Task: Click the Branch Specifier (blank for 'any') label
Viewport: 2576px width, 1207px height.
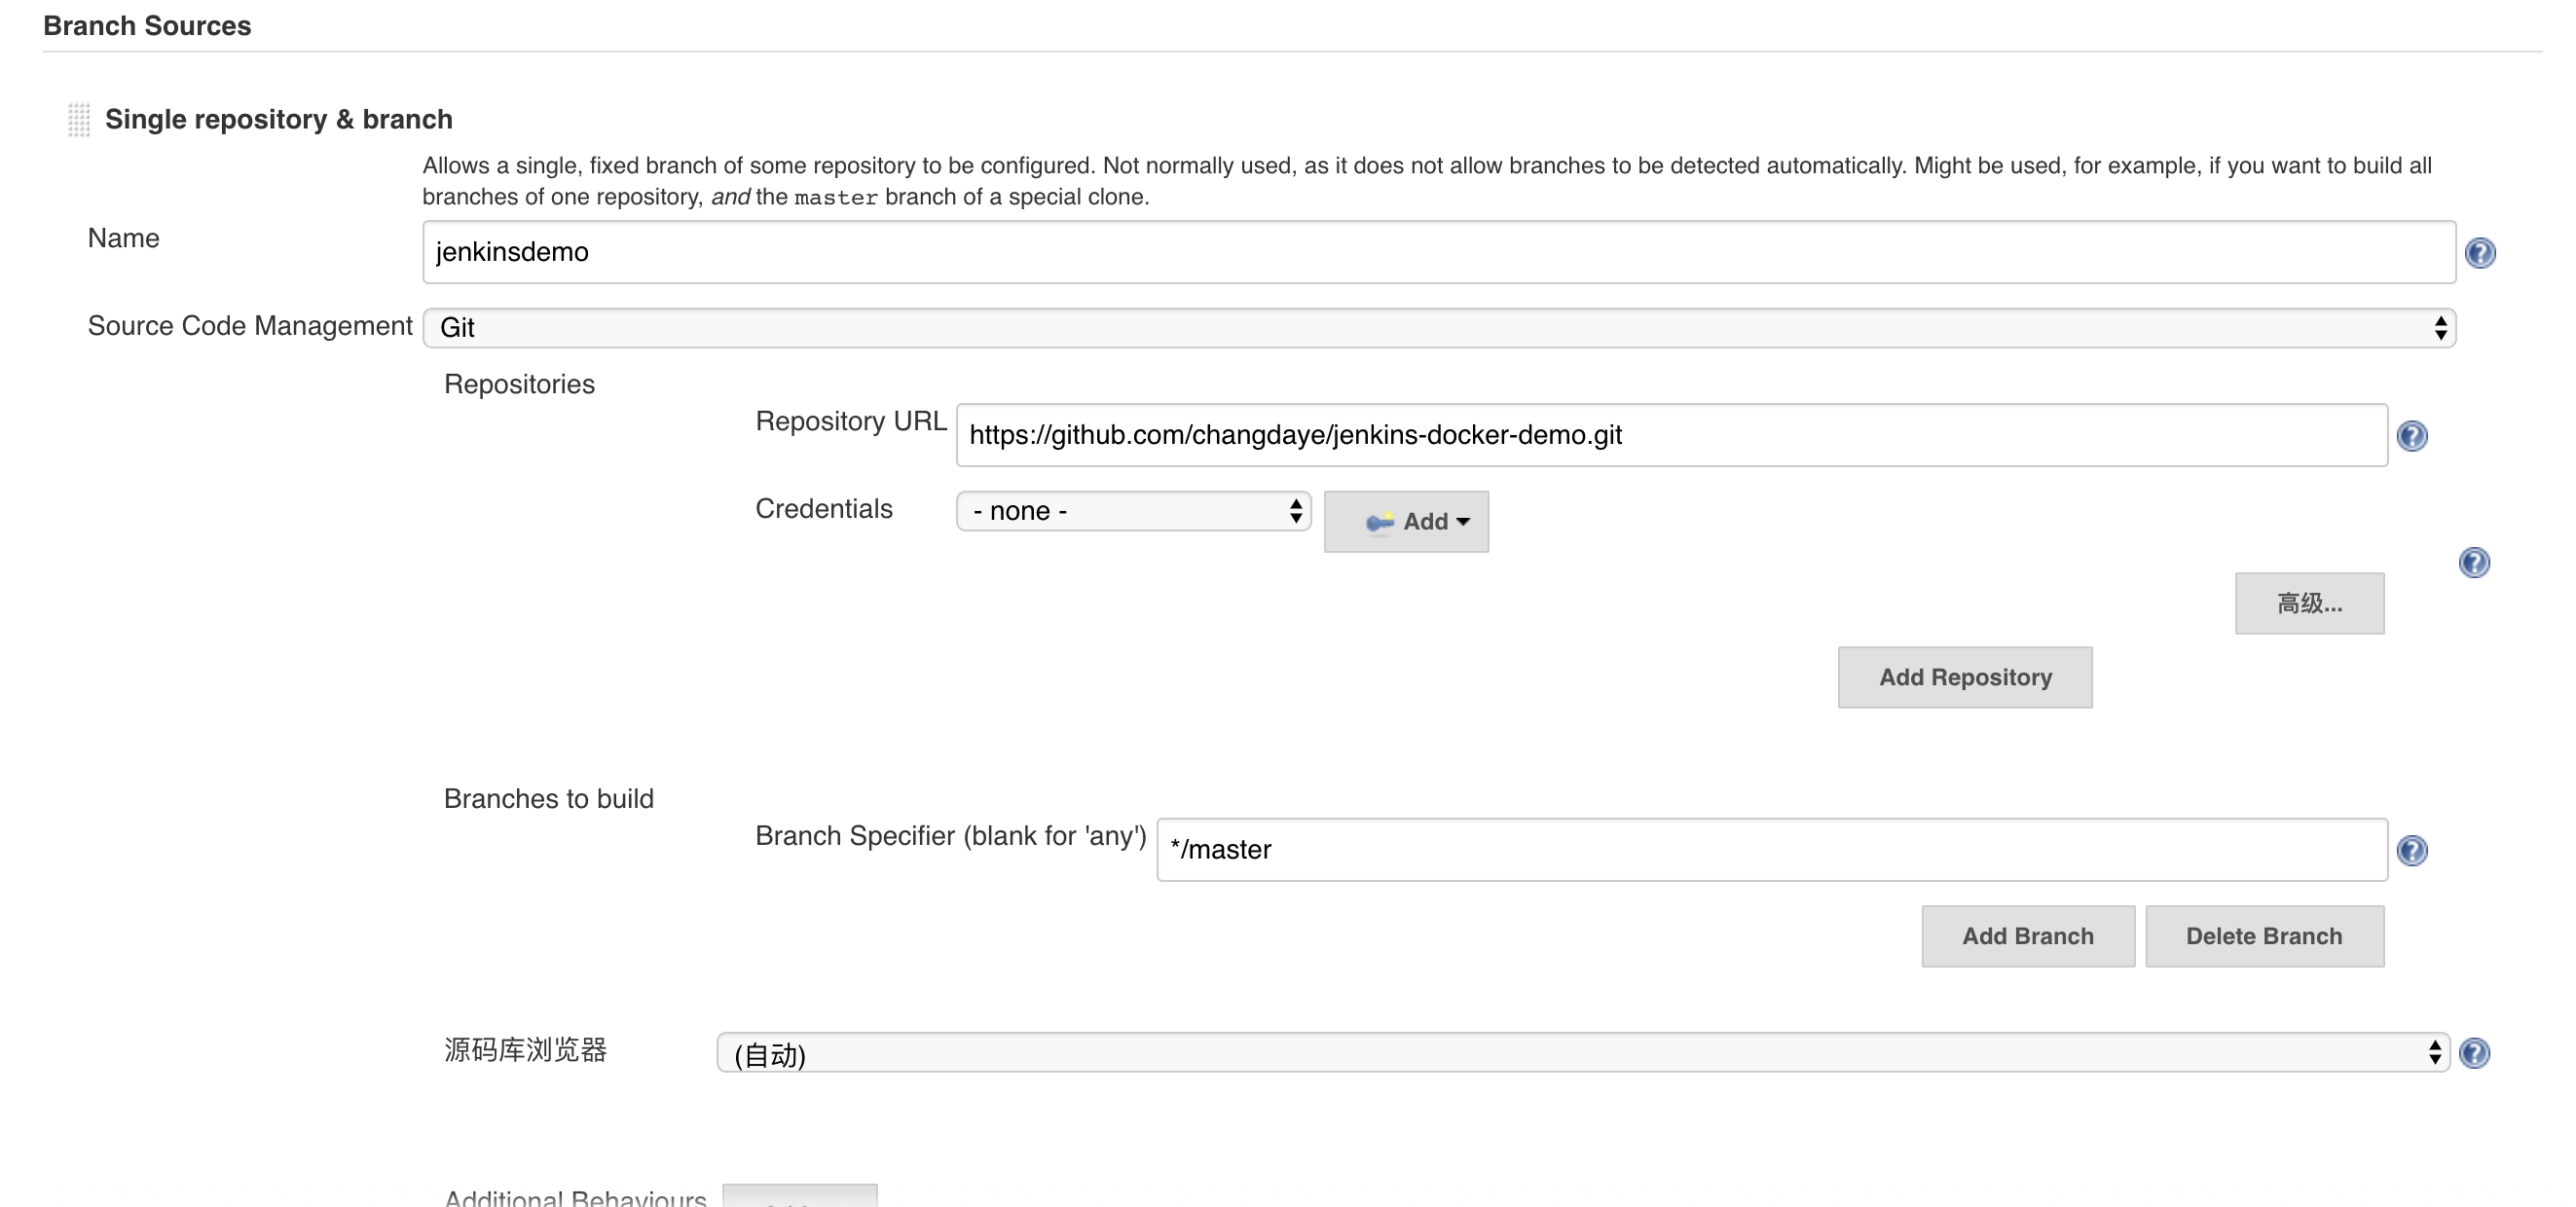Action: point(951,836)
